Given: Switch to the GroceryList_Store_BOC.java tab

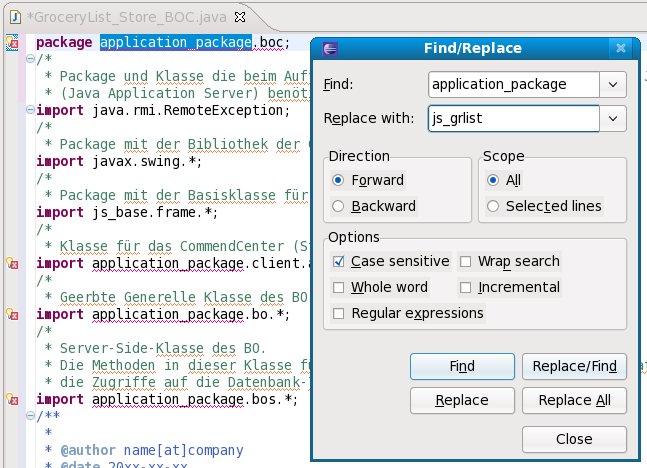Looking at the screenshot, I should 120,17.
